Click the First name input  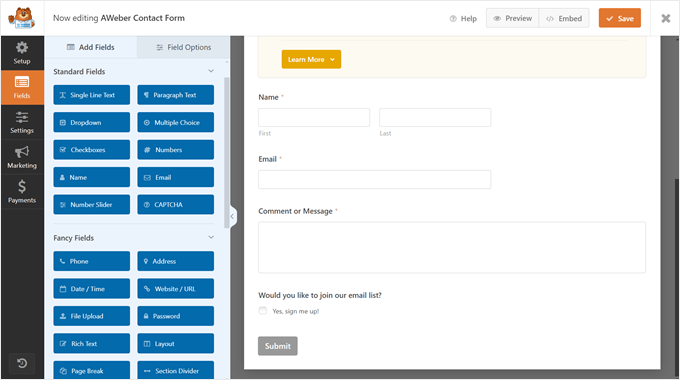click(314, 118)
